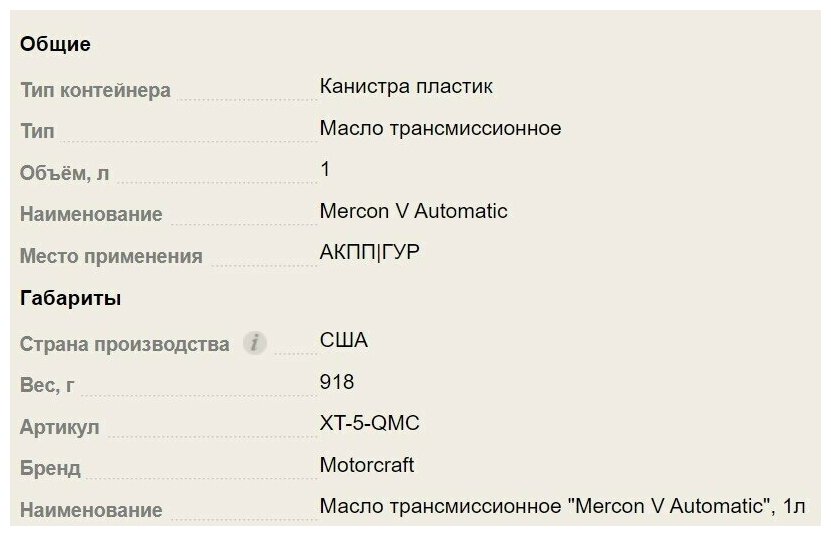Click the weight value 918
The width and height of the screenshot is (831, 536).
[337, 382]
